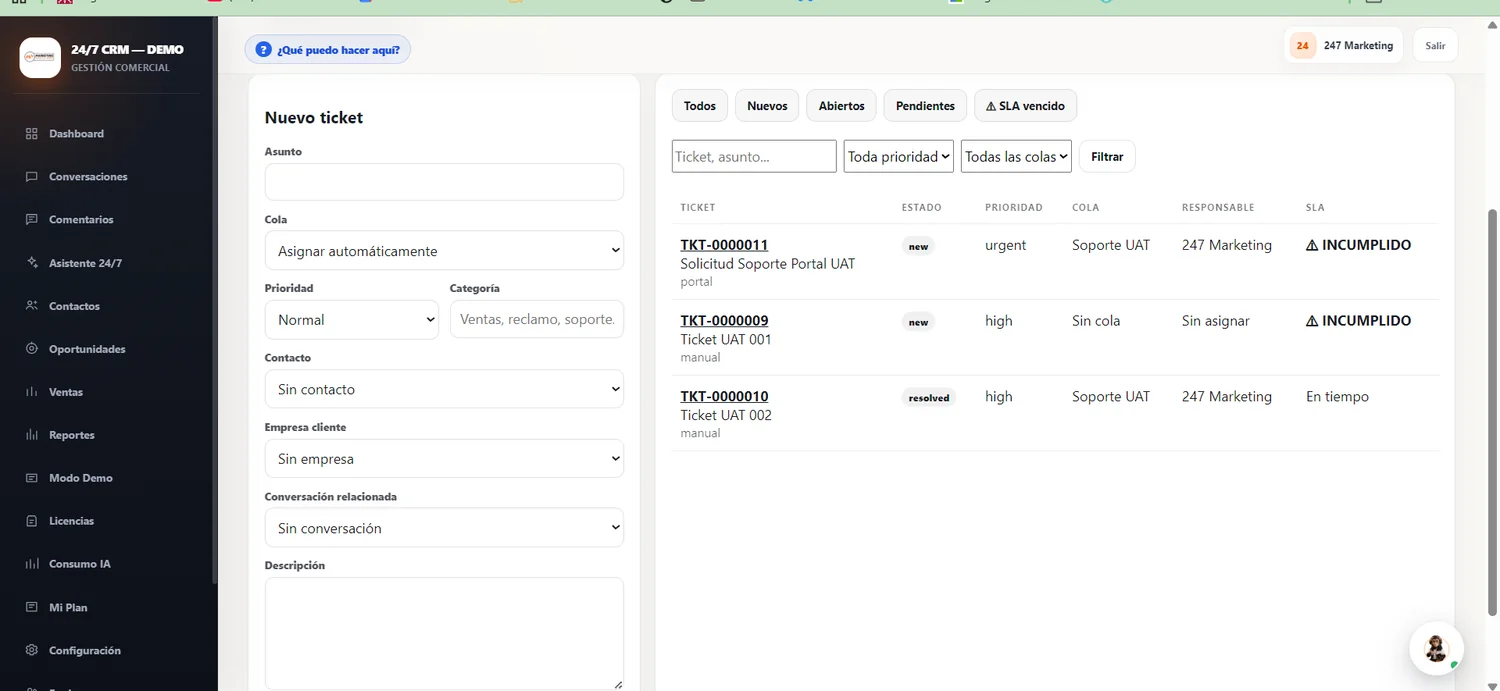
Task: Click the Configuración gear icon
Action: (32, 650)
